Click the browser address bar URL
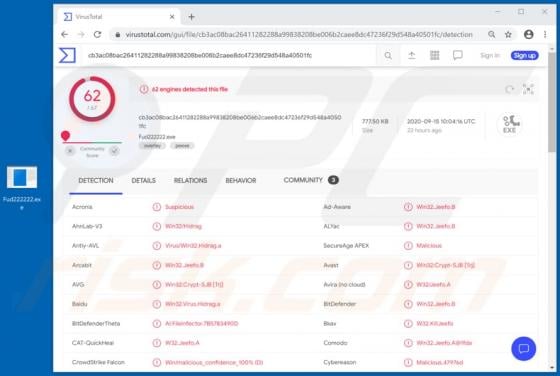Viewport: 560px width, 376px height. click(x=299, y=35)
